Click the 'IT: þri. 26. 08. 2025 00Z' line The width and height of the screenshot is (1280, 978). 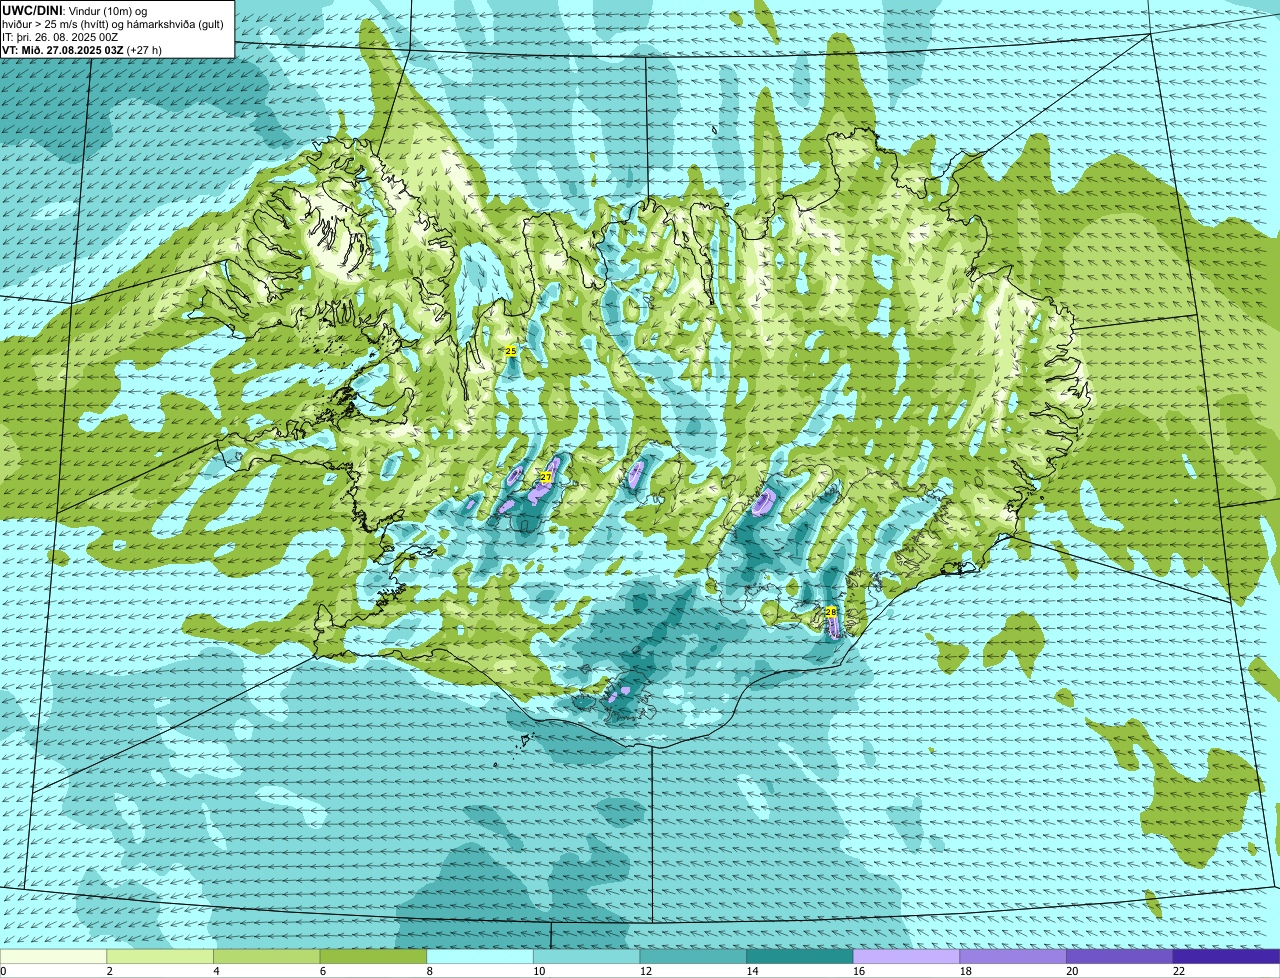coord(60,37)
